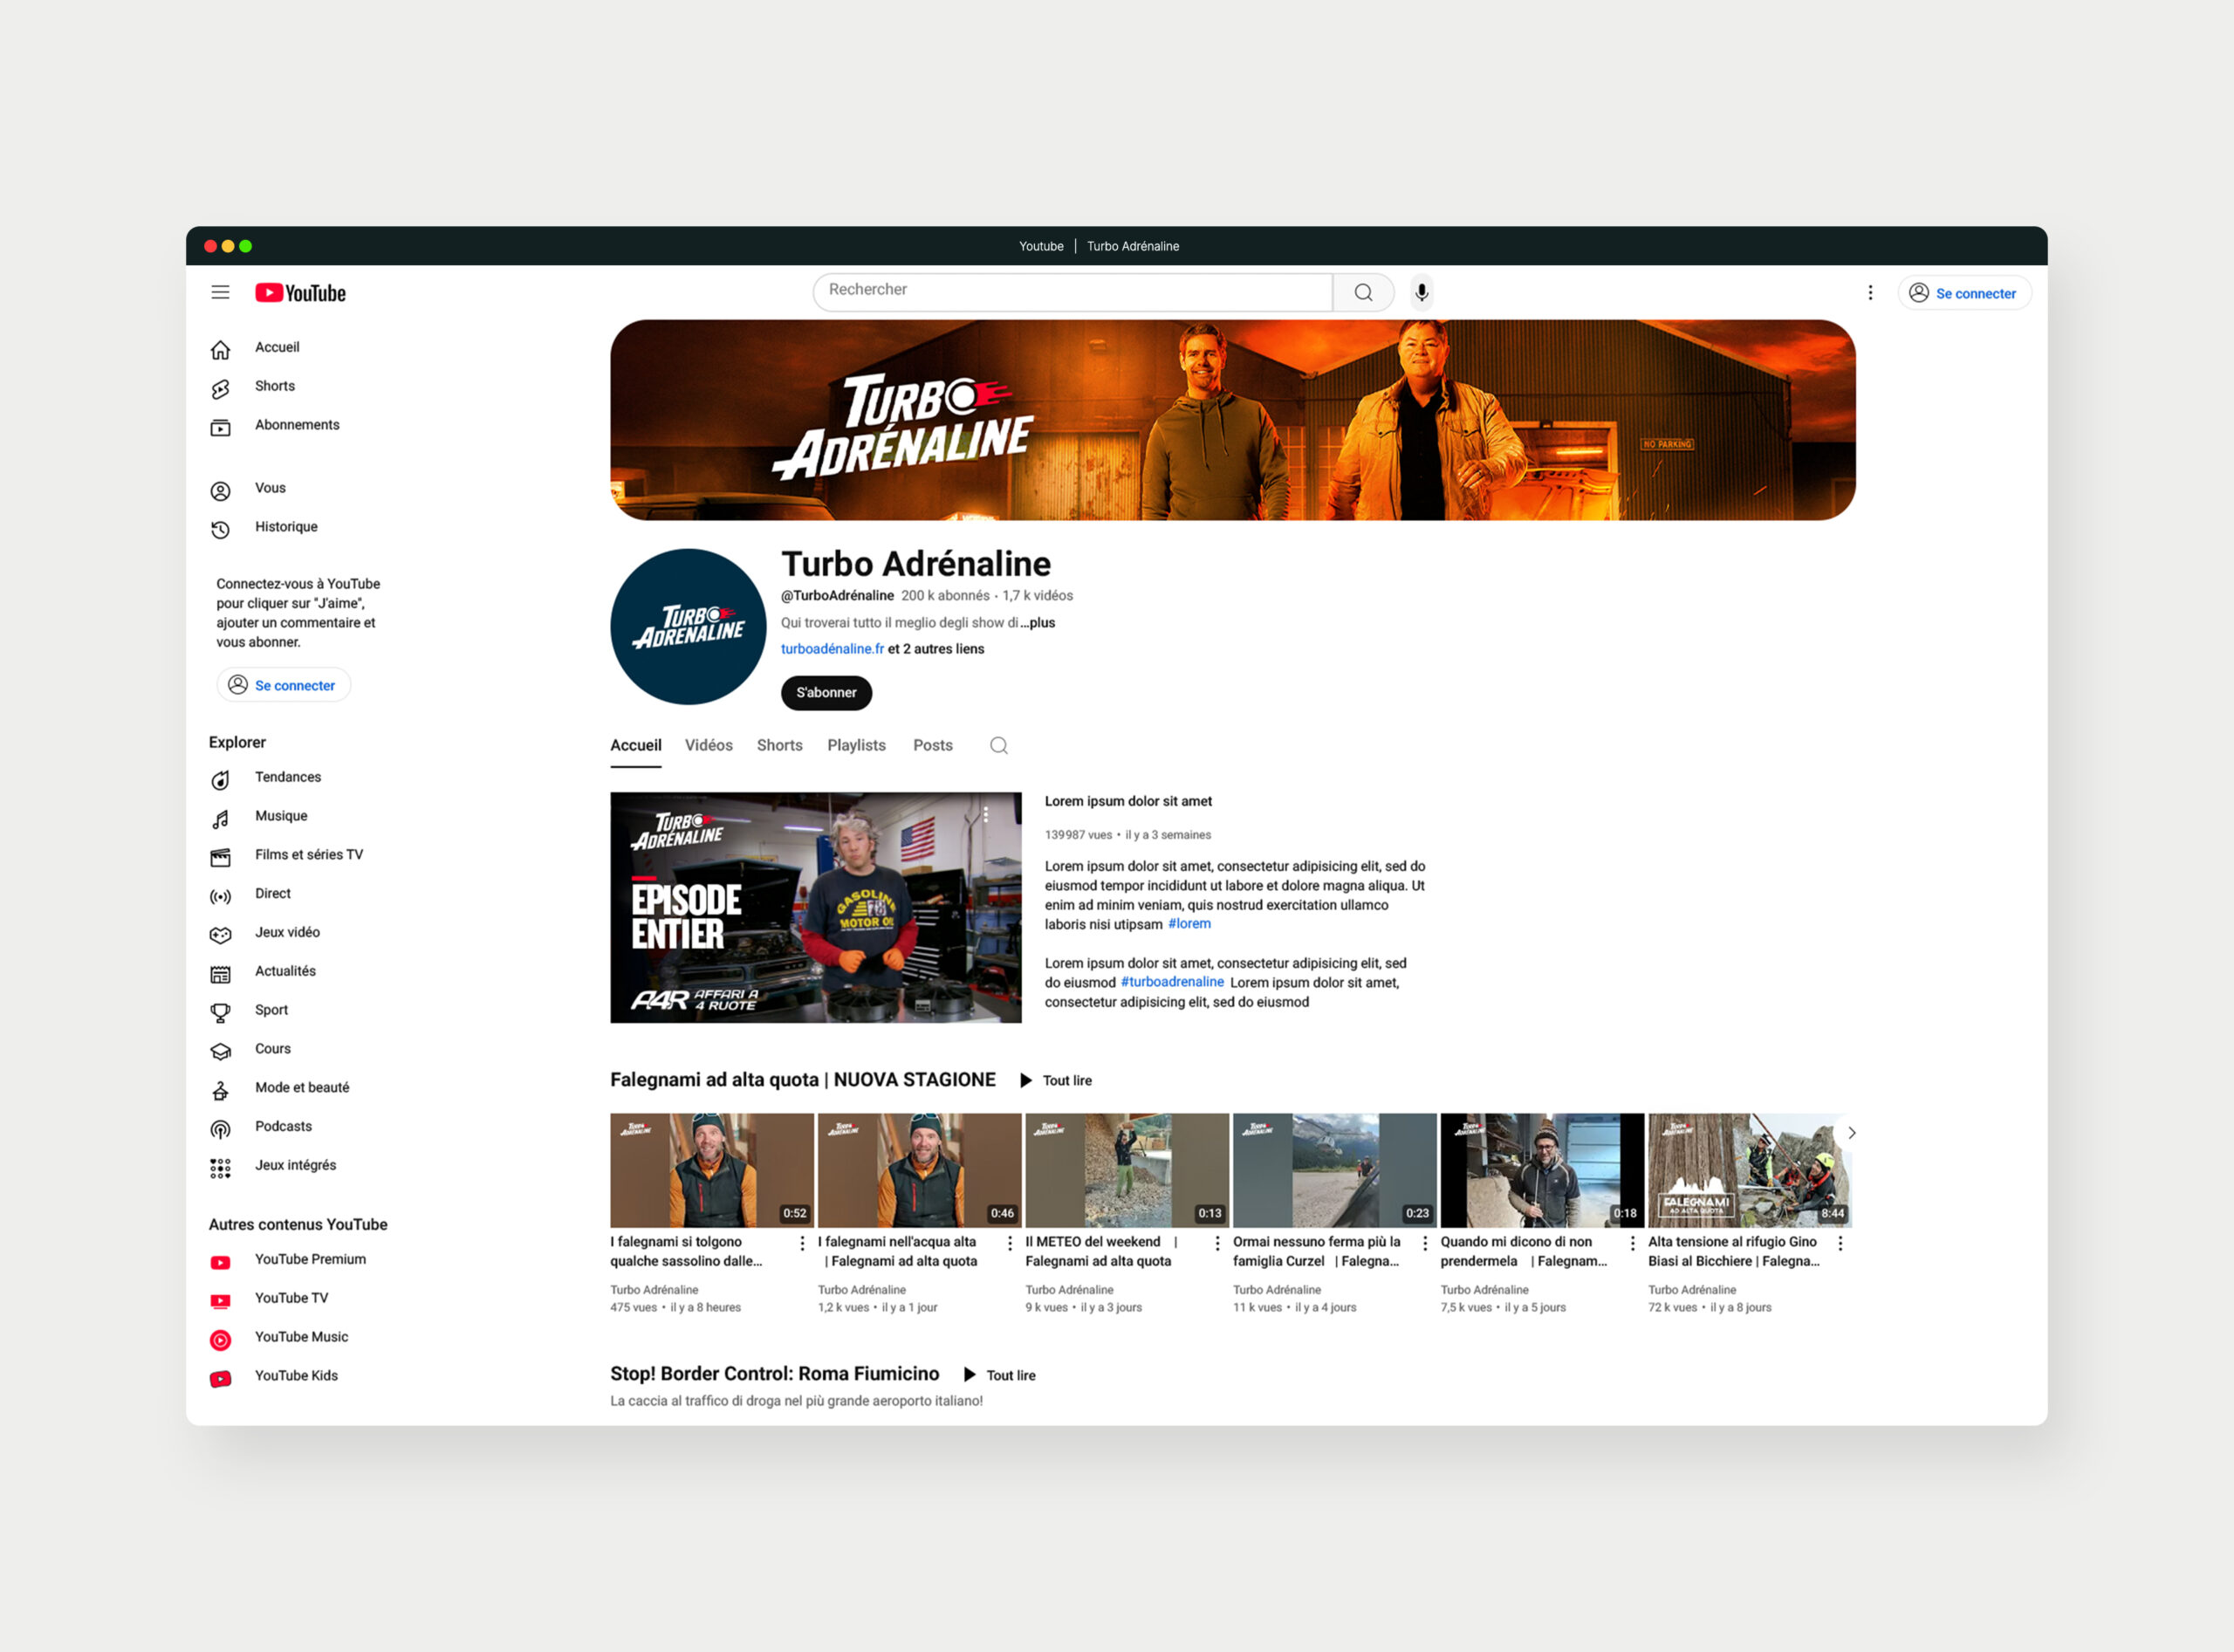Screen dimensions: 2234x1652
Task: Open 'Lorem ipsum dolor sit amet' video title
Action: [x=1128, y=802]
